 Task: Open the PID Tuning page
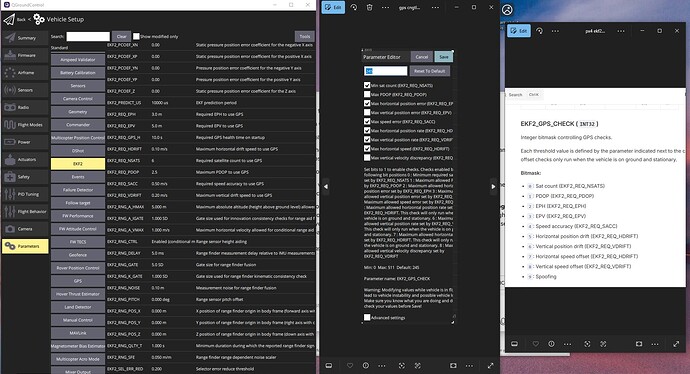tap(25, 194)
